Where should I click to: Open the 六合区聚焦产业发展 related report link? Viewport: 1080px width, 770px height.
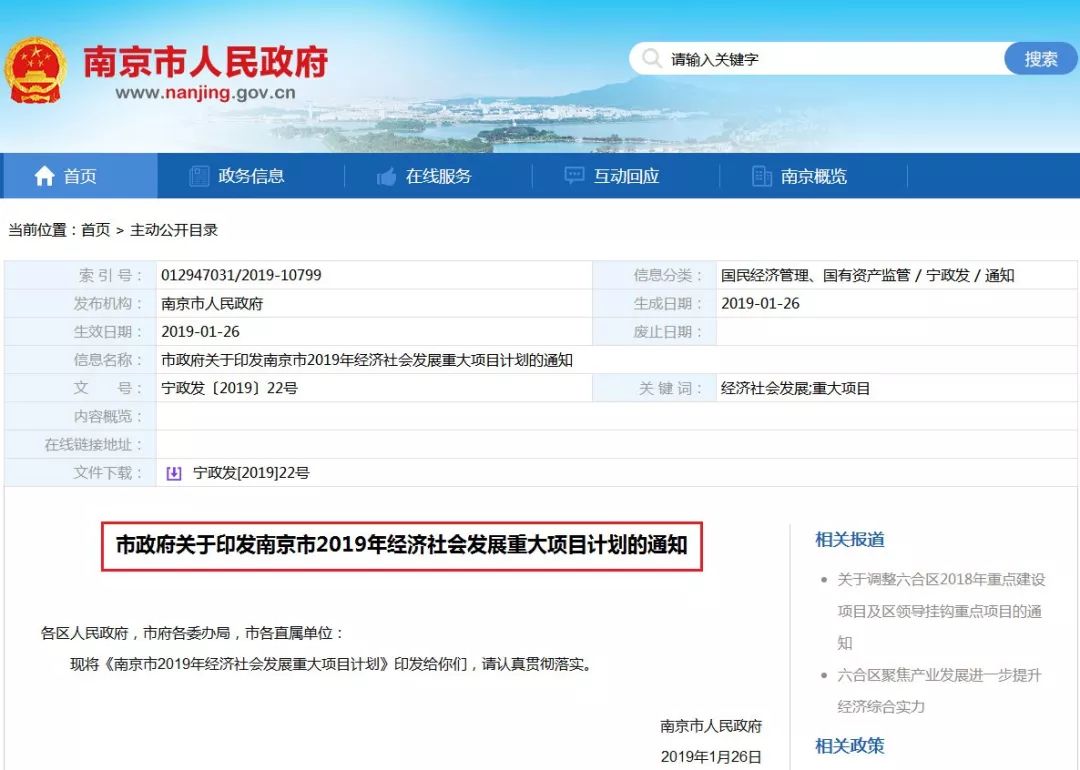point(938,689)
